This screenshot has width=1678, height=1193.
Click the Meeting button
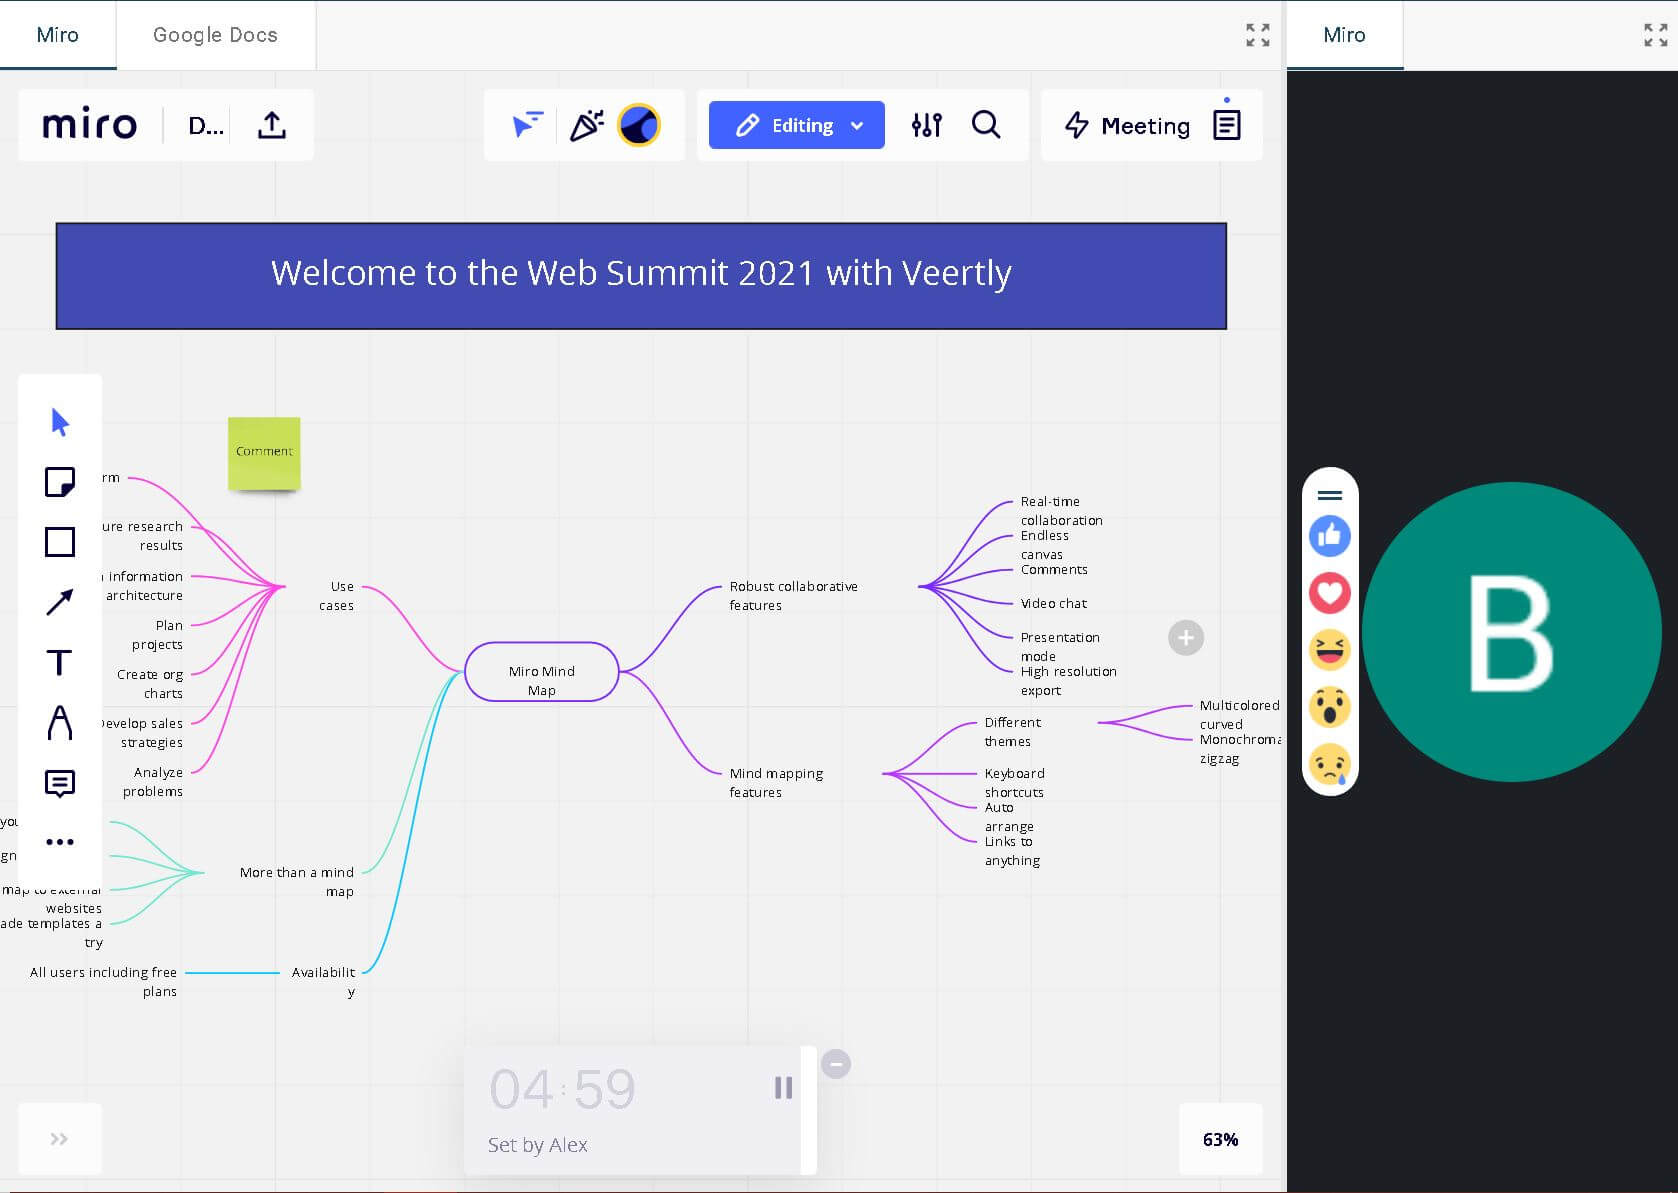pyautogui.click(x=1127, y=125)
